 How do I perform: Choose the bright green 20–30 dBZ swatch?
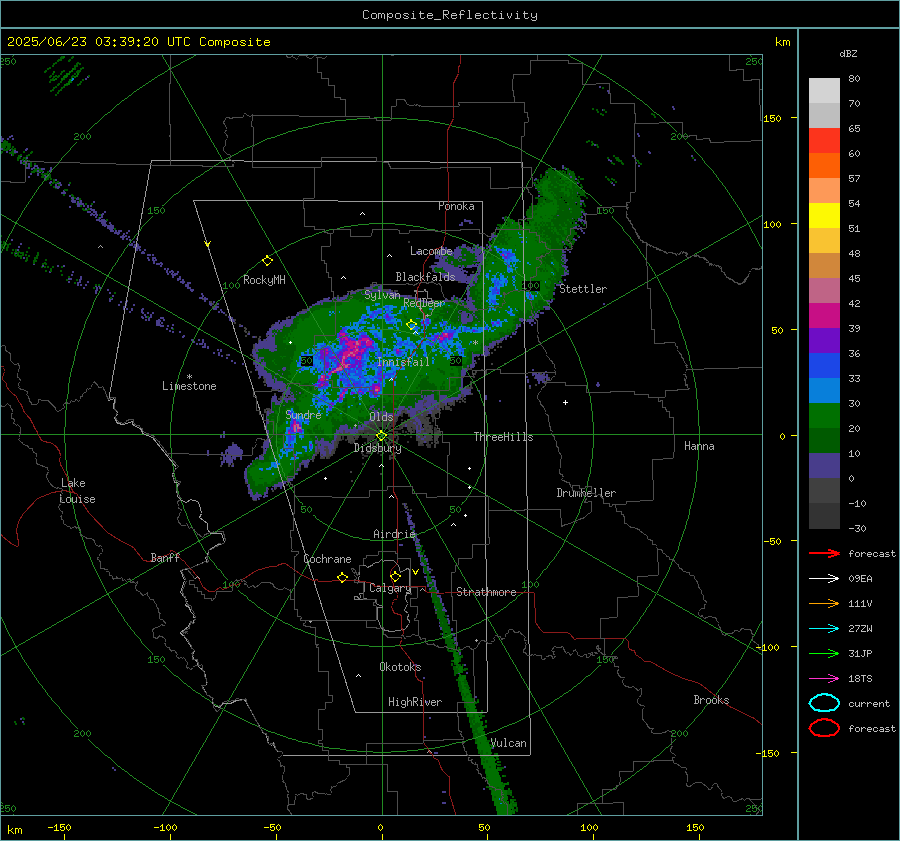pos(824,416)
